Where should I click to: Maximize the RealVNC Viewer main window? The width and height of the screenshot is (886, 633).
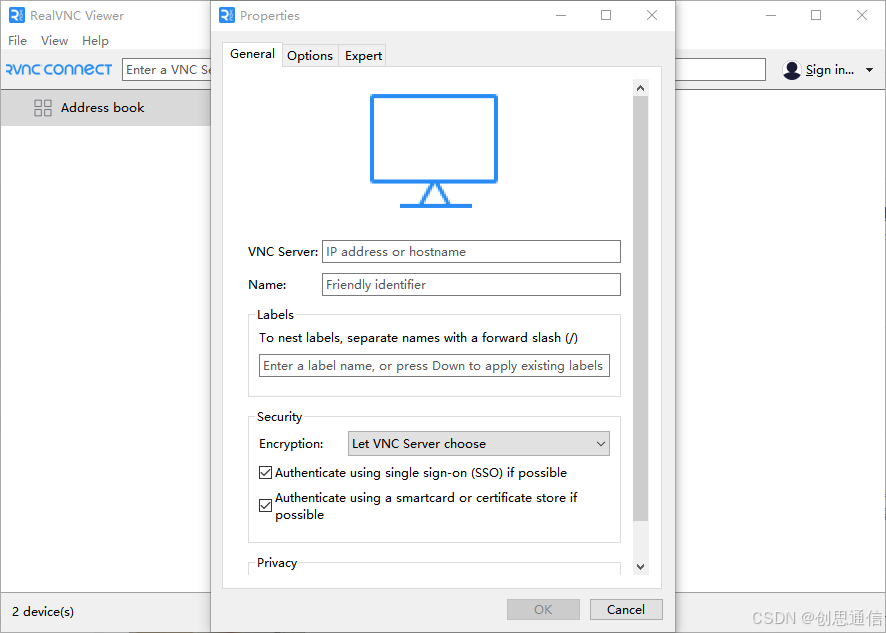click(x=816, y=15)
